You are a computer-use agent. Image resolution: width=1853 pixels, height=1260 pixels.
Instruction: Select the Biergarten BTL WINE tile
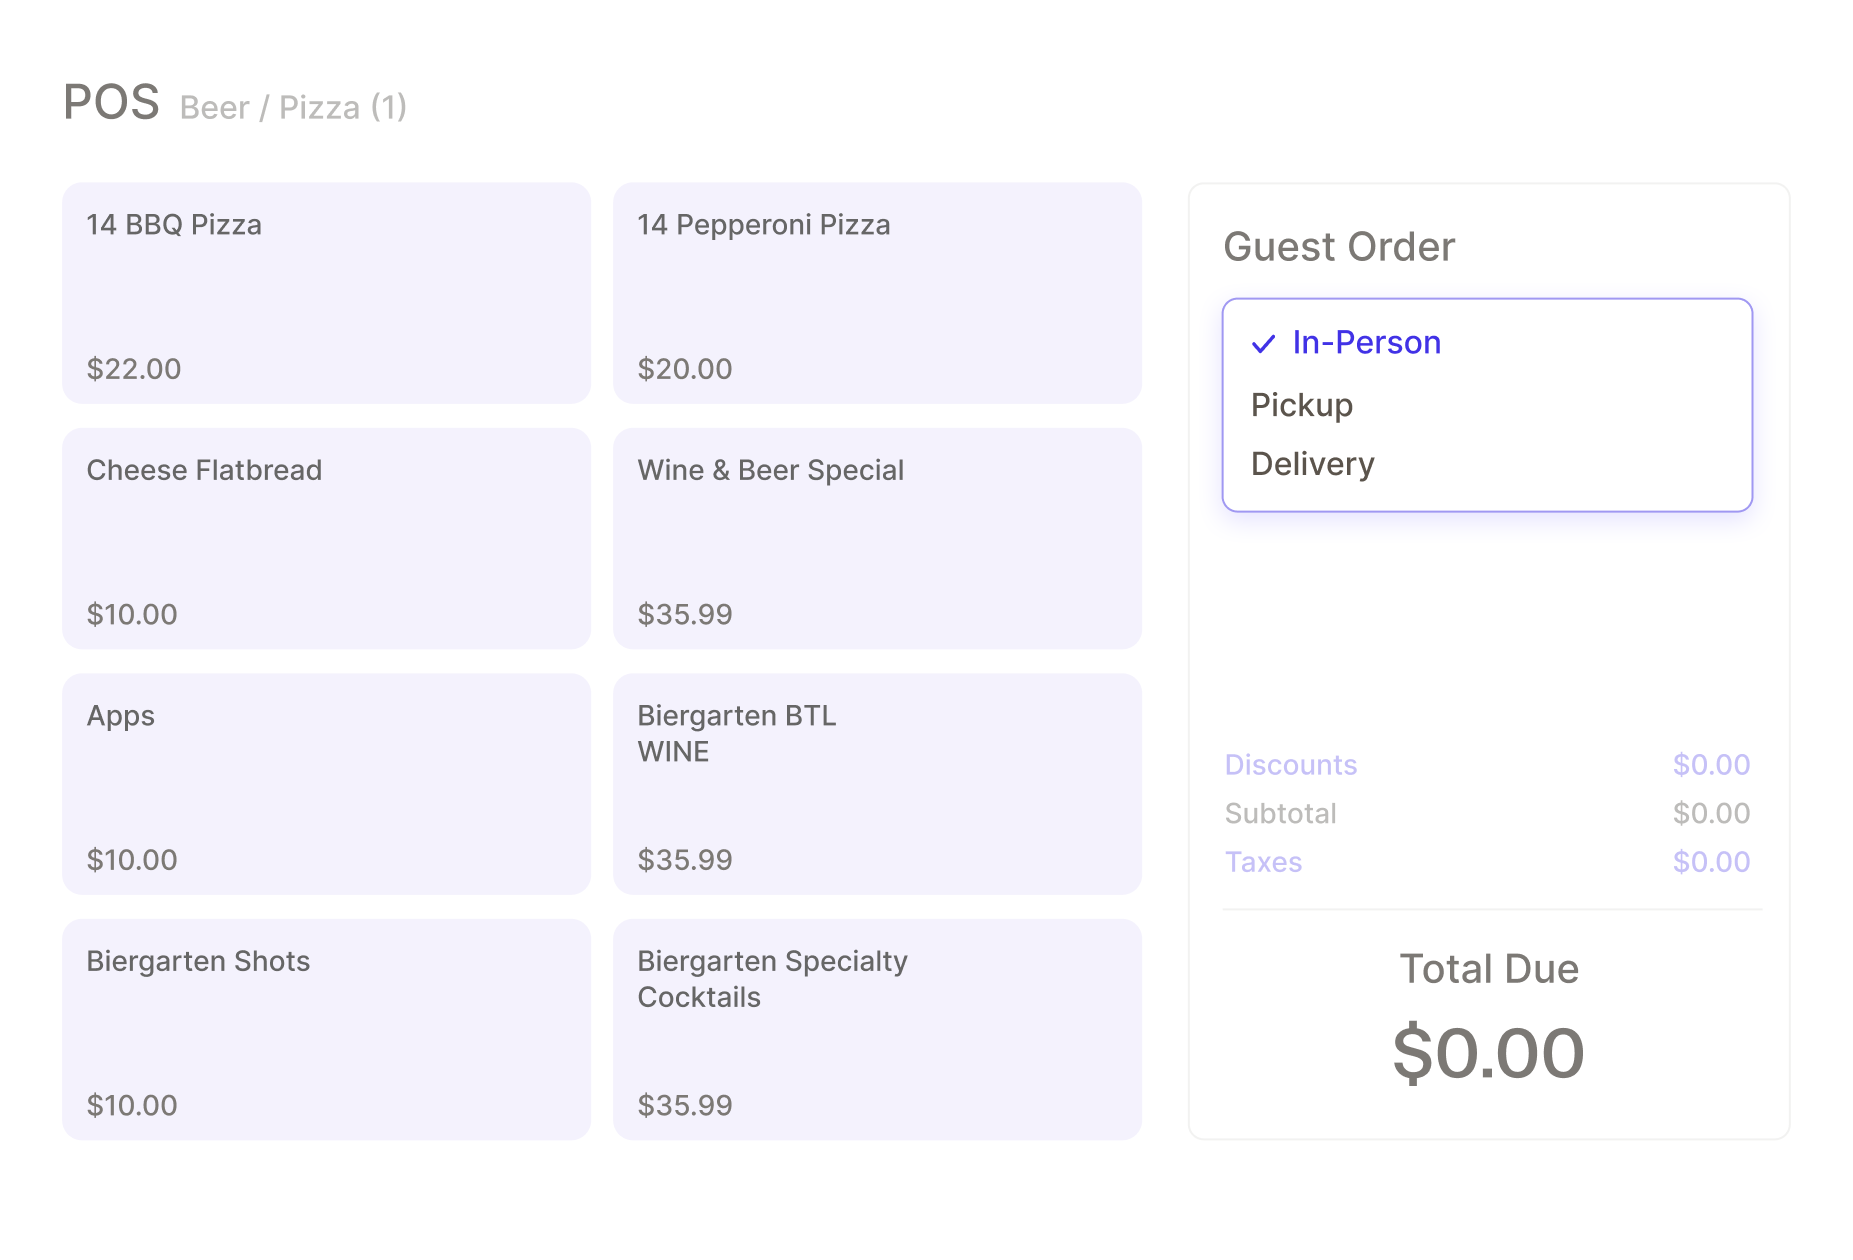click(877, 784)
